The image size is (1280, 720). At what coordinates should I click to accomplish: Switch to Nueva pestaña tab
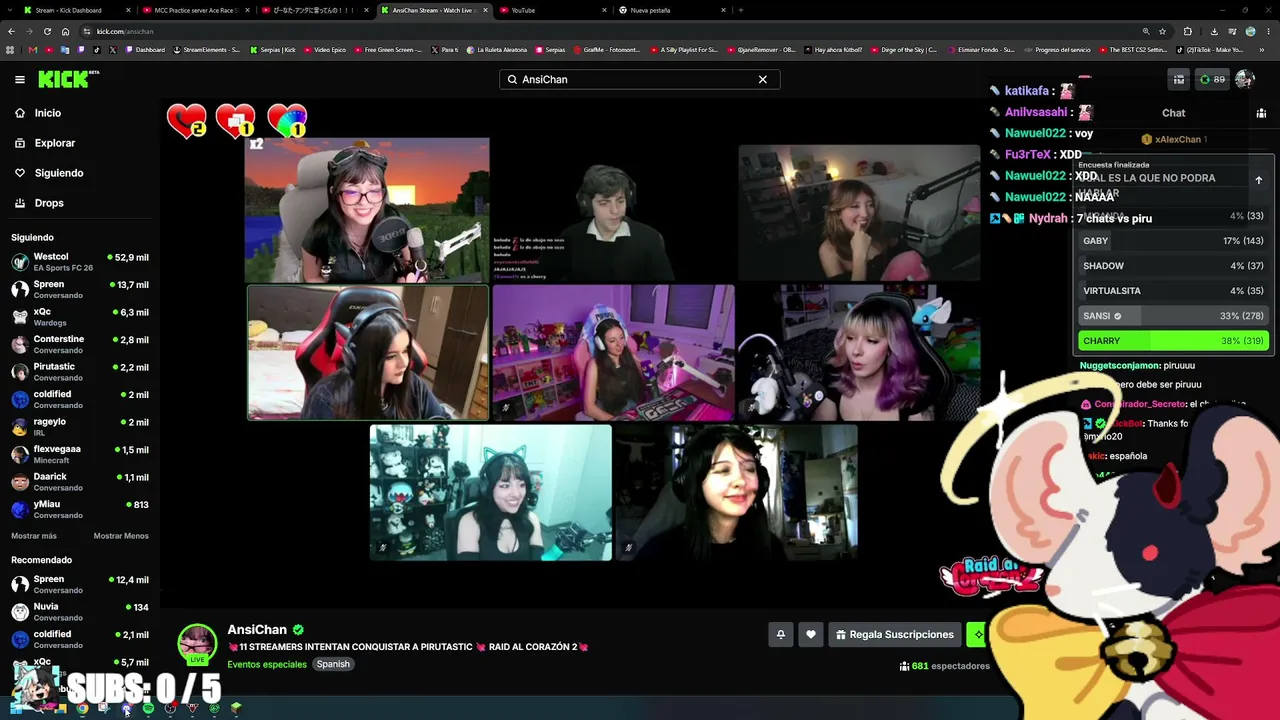click(673, 10)
